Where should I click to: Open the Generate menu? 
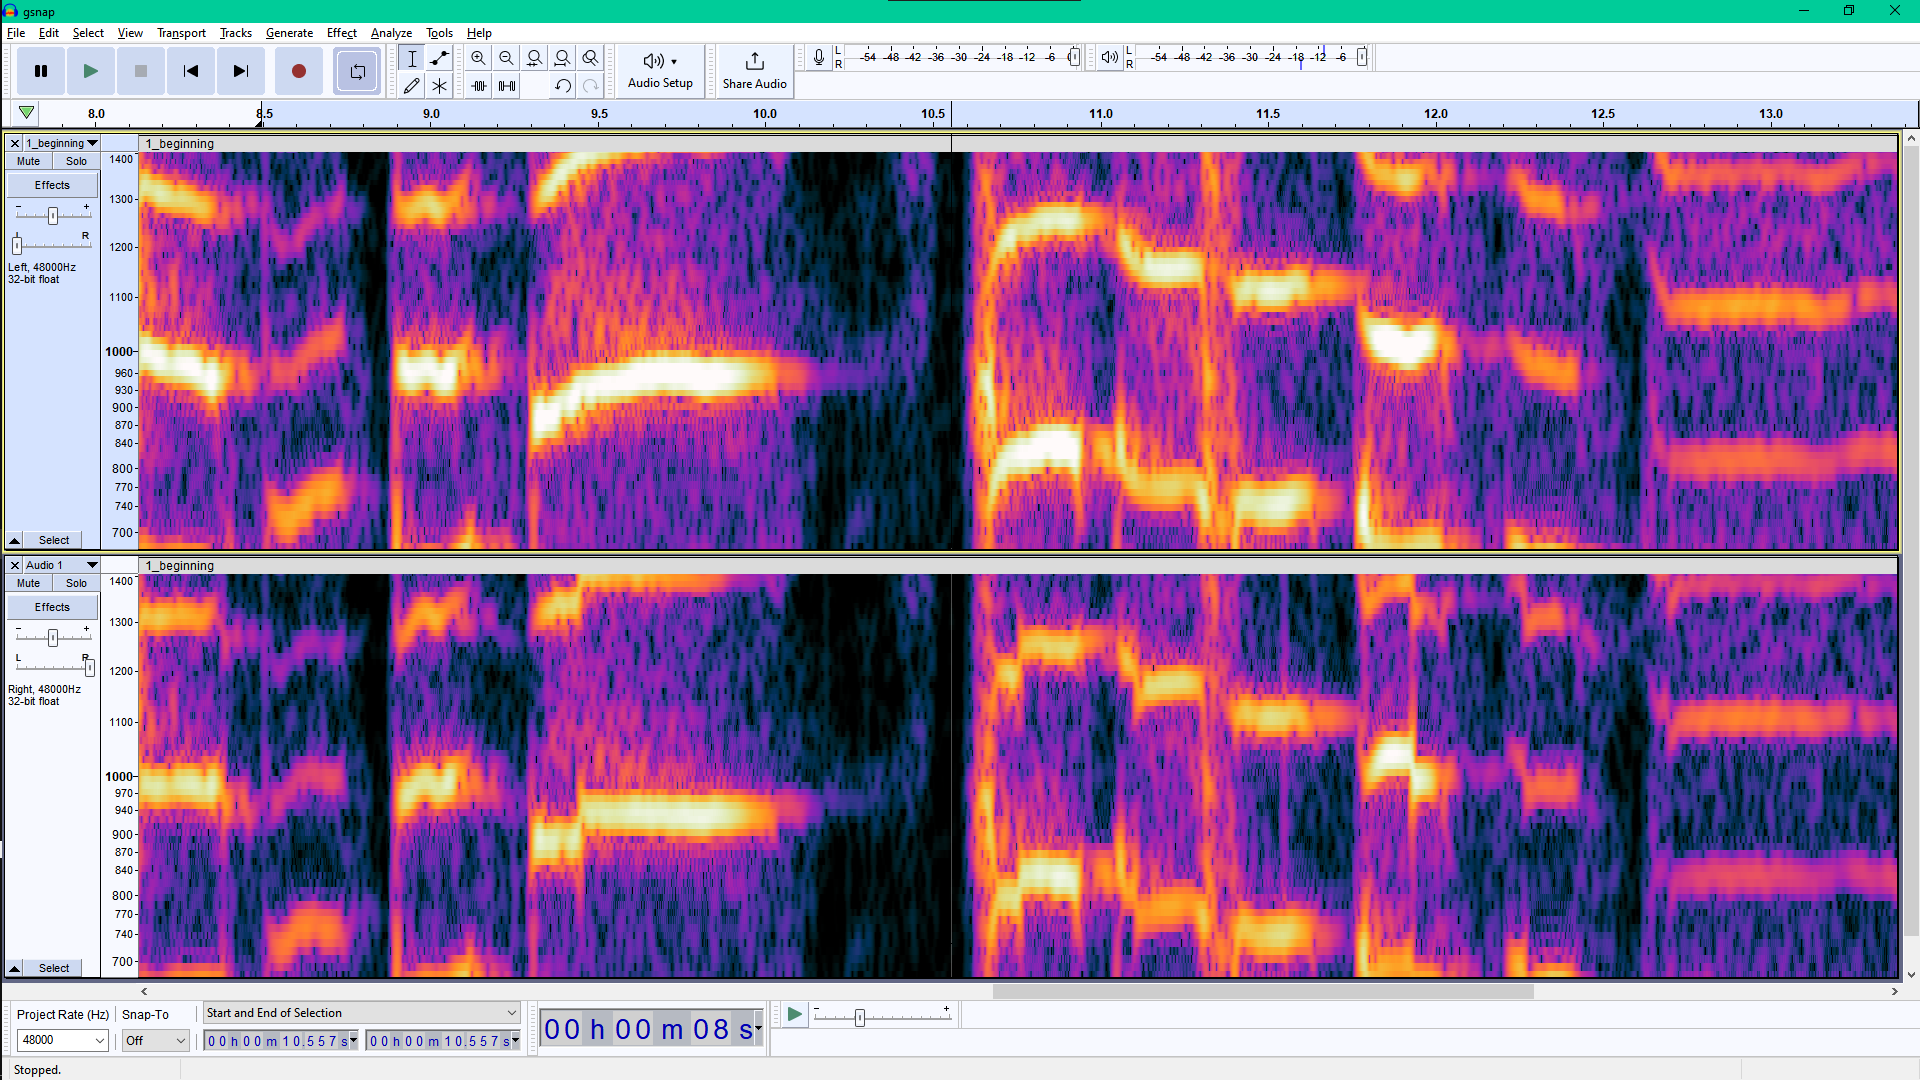click(289, 33)
